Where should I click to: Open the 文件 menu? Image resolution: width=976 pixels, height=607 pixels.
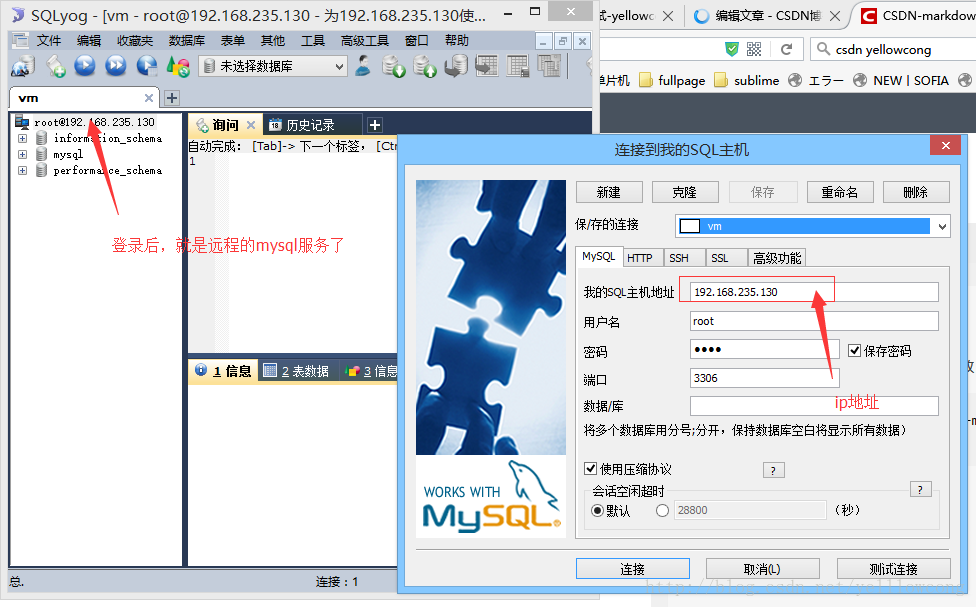[49, 40]
